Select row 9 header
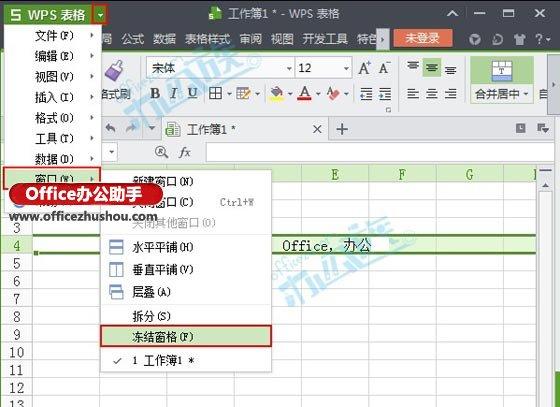This screenshot has height=407, width=560. tap(16, 335)
